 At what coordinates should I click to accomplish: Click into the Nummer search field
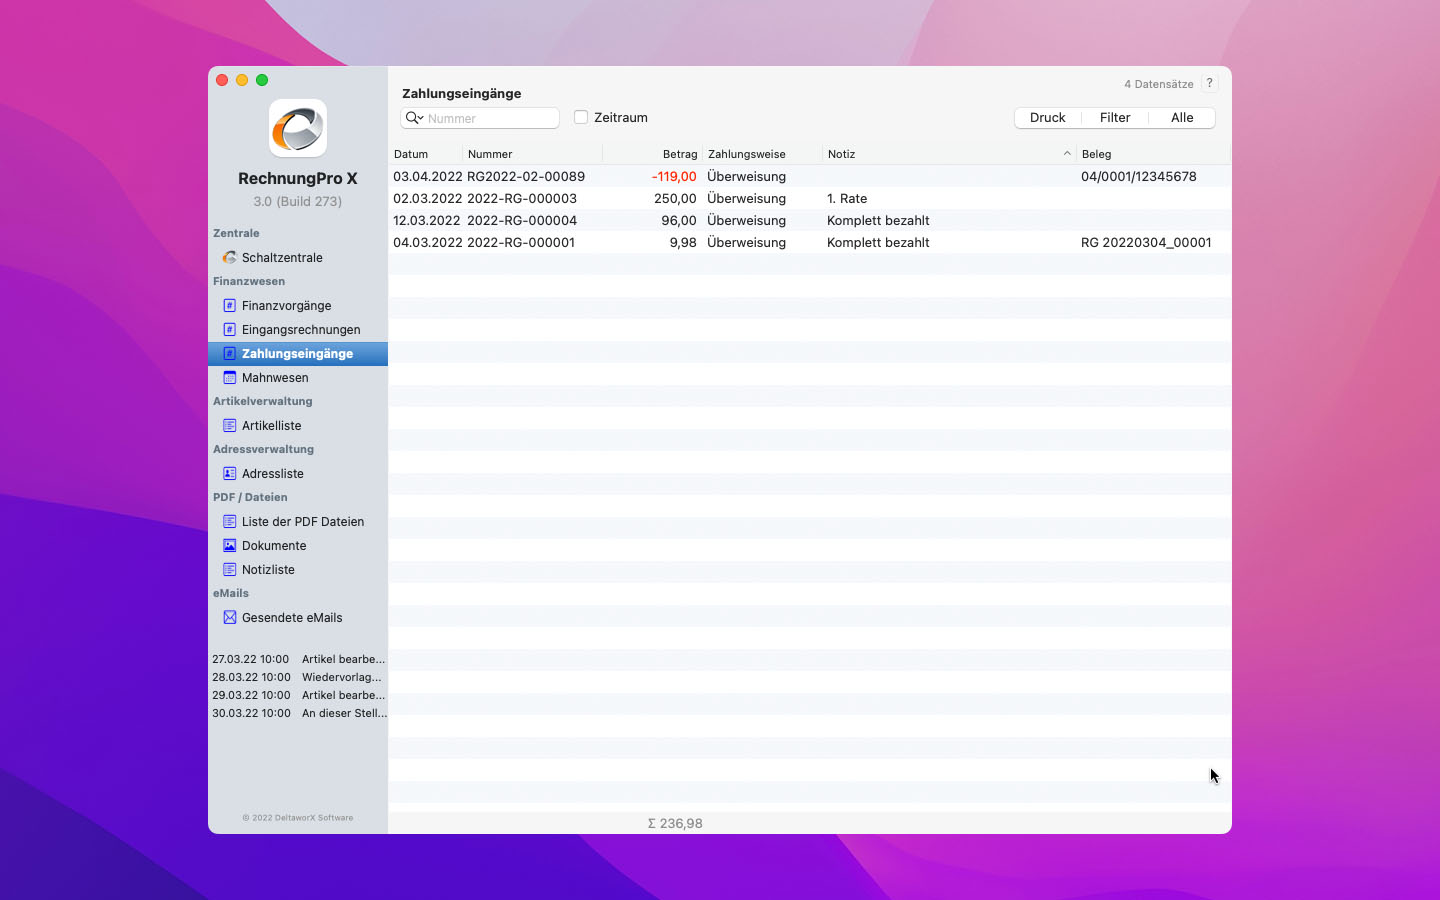490,118
